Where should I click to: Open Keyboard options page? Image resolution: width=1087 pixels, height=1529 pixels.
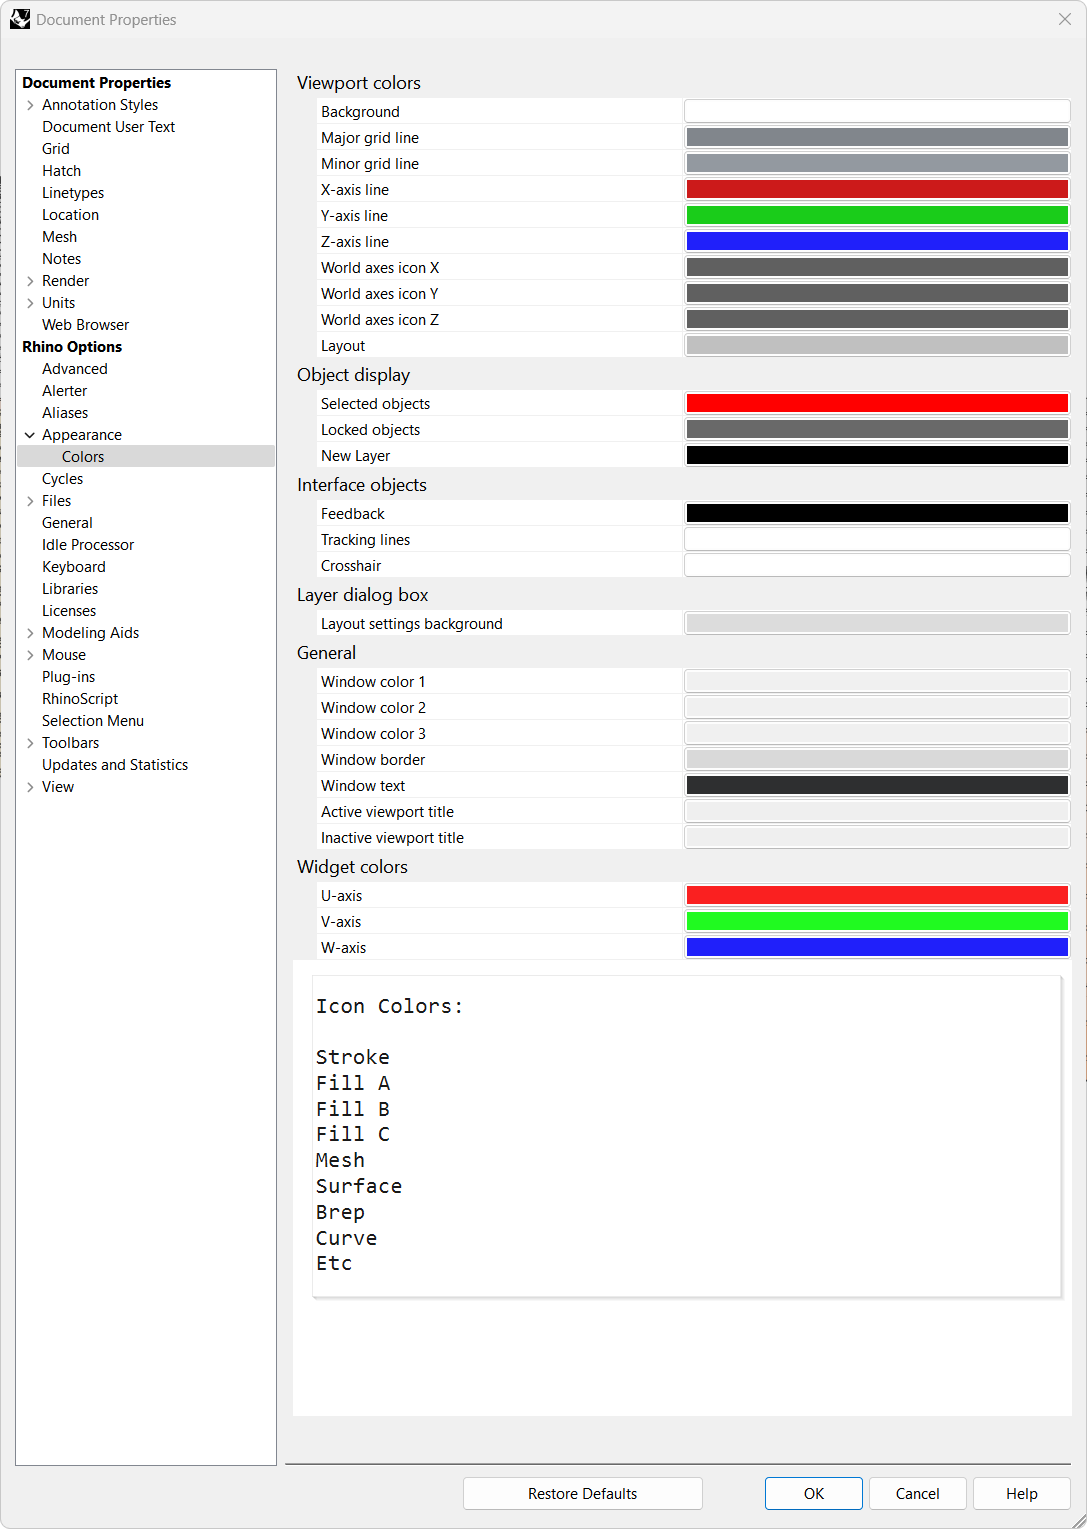pyautogui.click(x=73, y=567)
